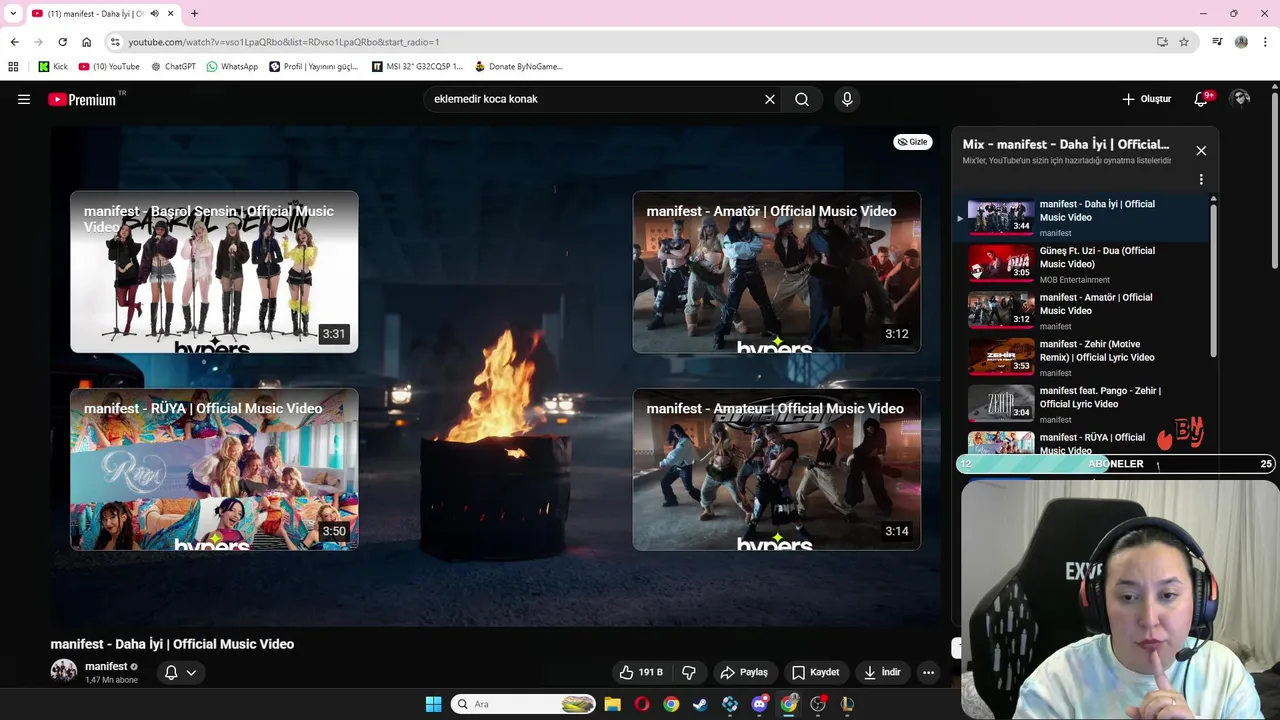1280x720 pixels.
Task: Open Chrome home page button
Action: point(86,42)
